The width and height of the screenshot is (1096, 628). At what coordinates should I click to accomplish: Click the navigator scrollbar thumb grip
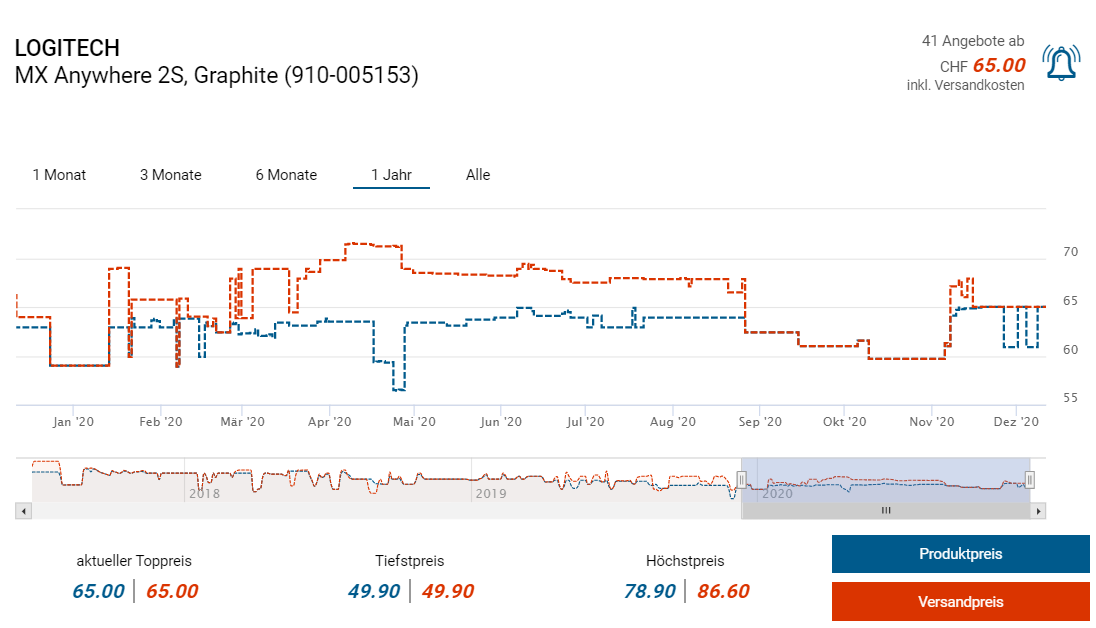[885, 511]
